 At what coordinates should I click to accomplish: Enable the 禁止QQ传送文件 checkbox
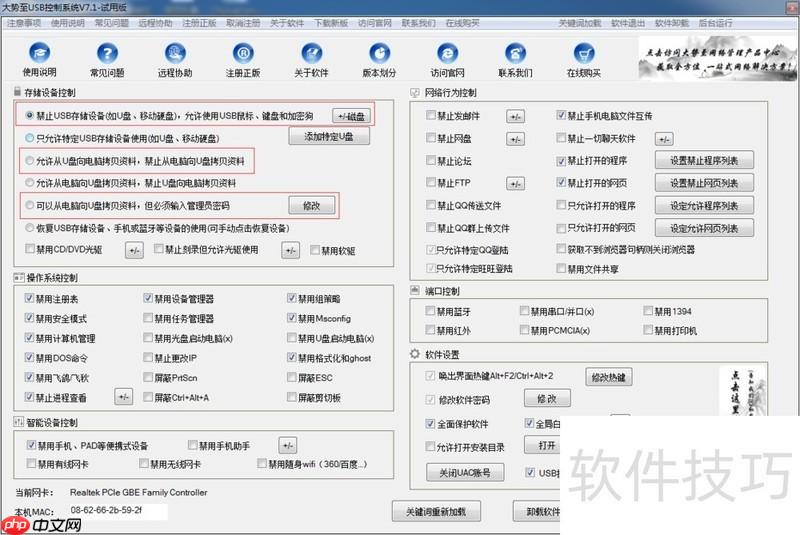click(431, 205)
